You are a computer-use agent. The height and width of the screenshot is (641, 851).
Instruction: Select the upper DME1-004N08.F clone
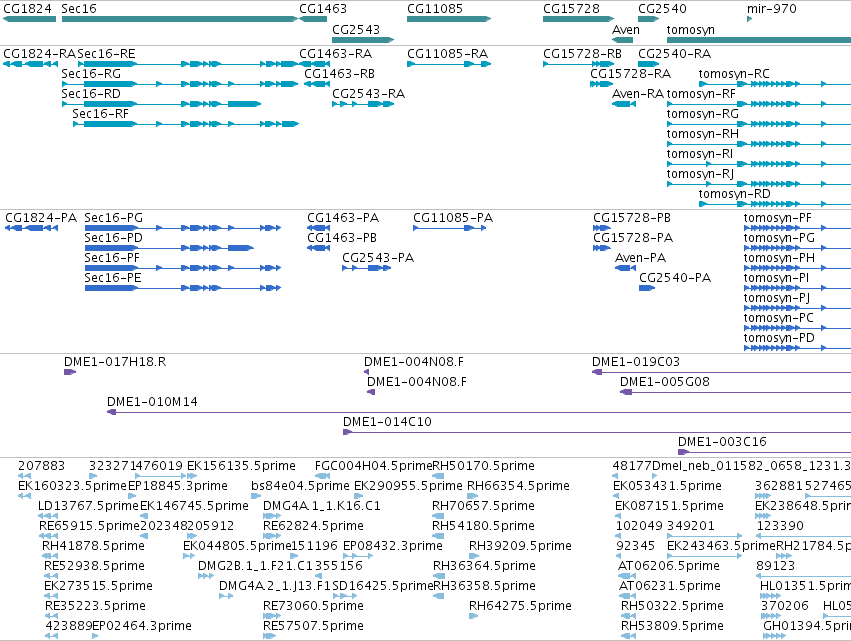tap(366, 372)
